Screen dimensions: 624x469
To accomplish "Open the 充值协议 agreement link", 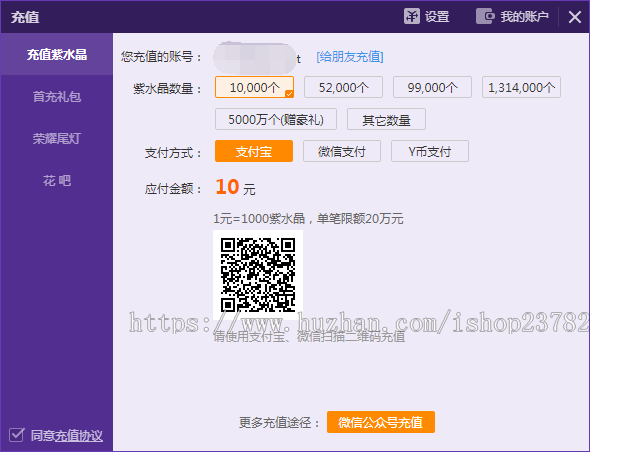I will coord(78,436).
